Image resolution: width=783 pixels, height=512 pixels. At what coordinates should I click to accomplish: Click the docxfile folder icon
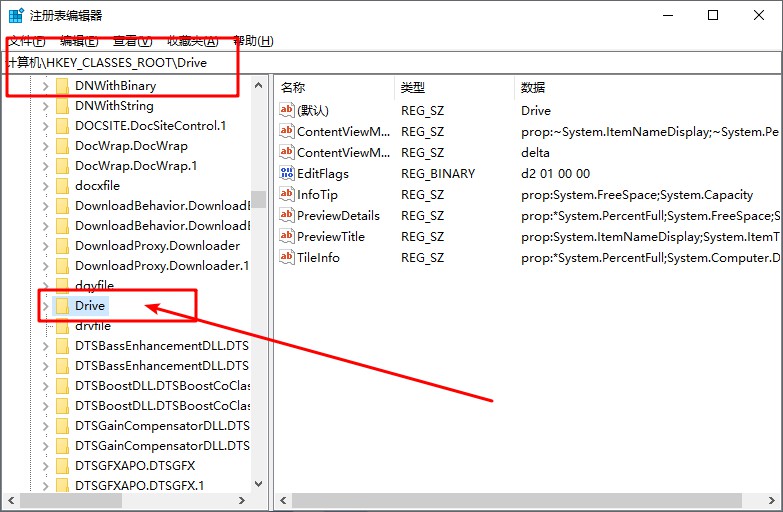point(62,186)
